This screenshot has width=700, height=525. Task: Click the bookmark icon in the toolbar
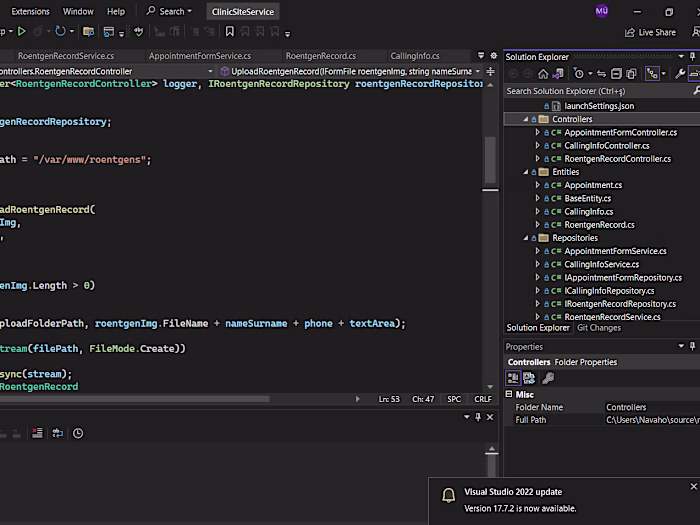pyautogui.click(x=229, y=32)
